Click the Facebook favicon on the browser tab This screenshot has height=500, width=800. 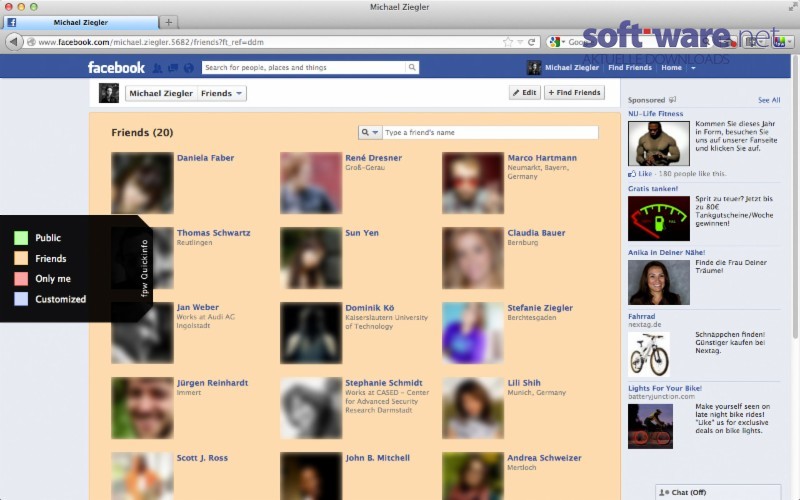(12, 22)
